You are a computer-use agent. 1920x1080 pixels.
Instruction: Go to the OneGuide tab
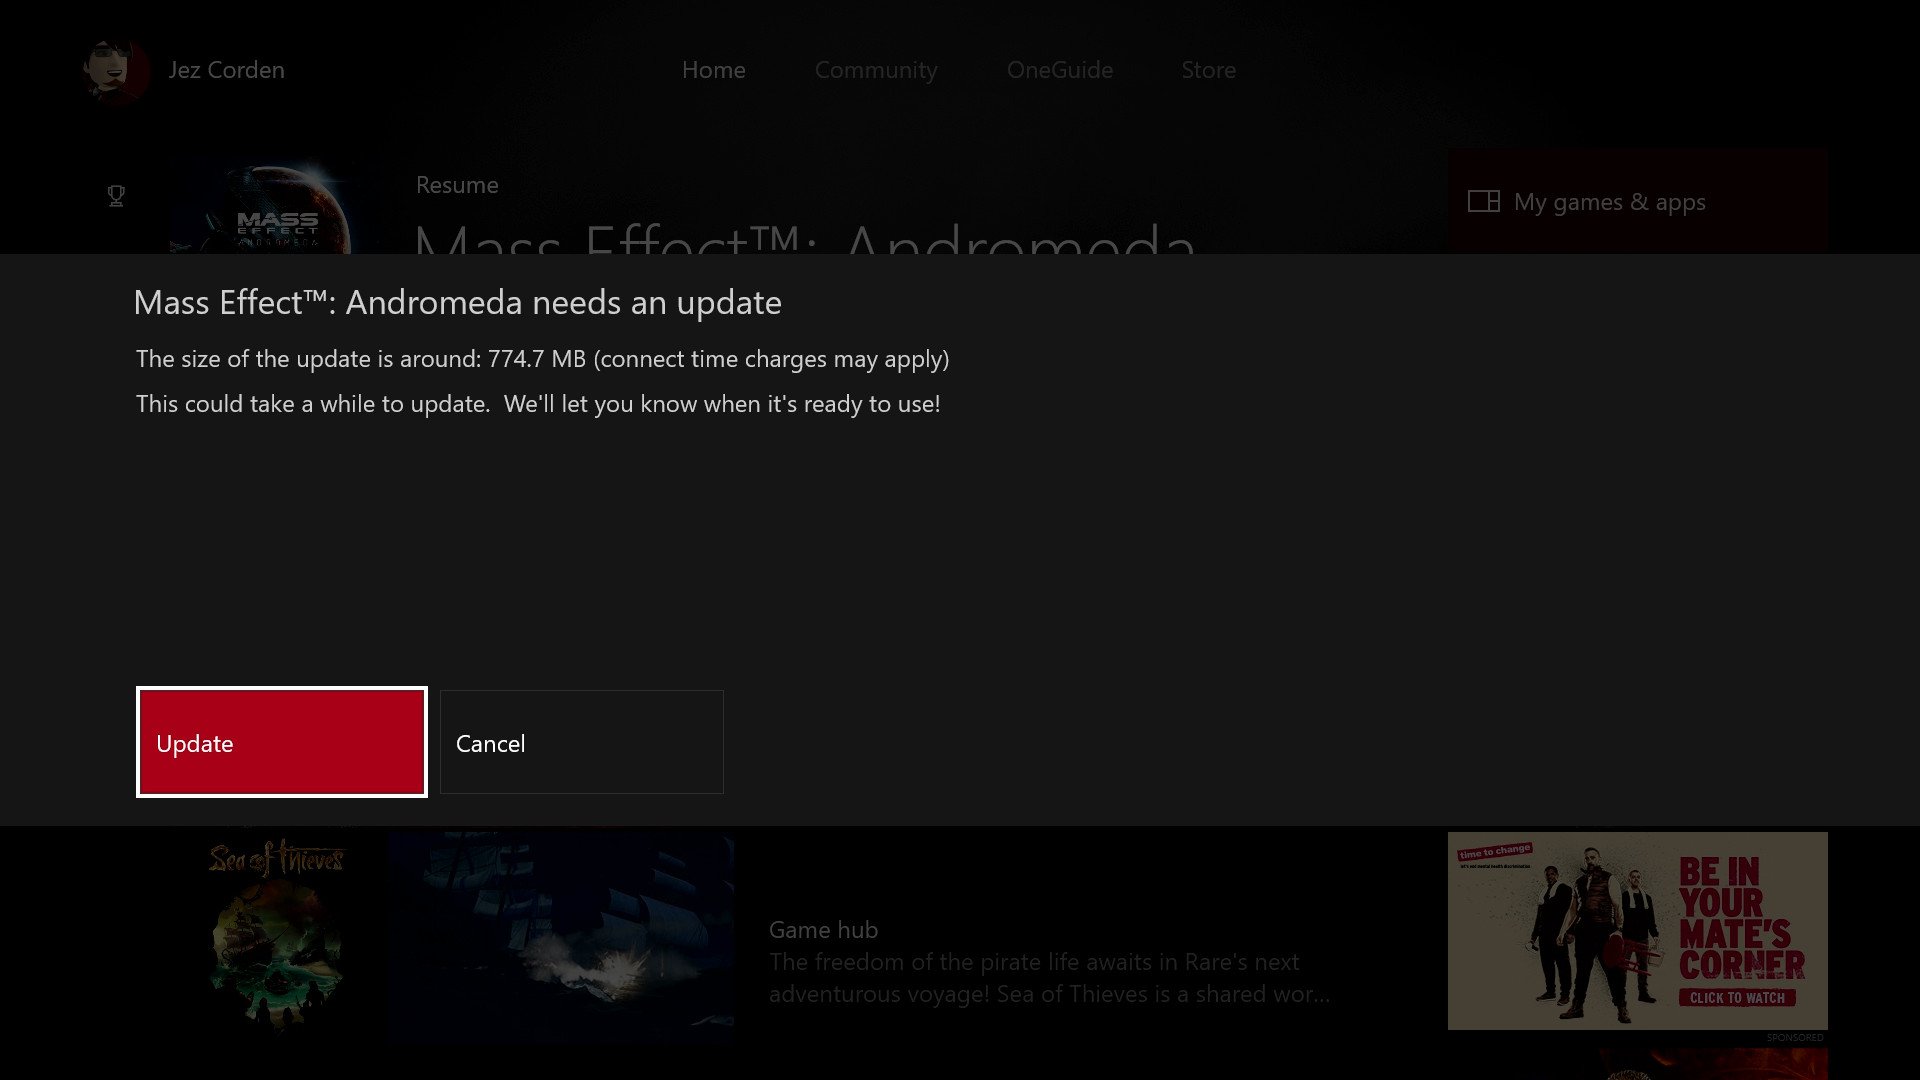1059,70
